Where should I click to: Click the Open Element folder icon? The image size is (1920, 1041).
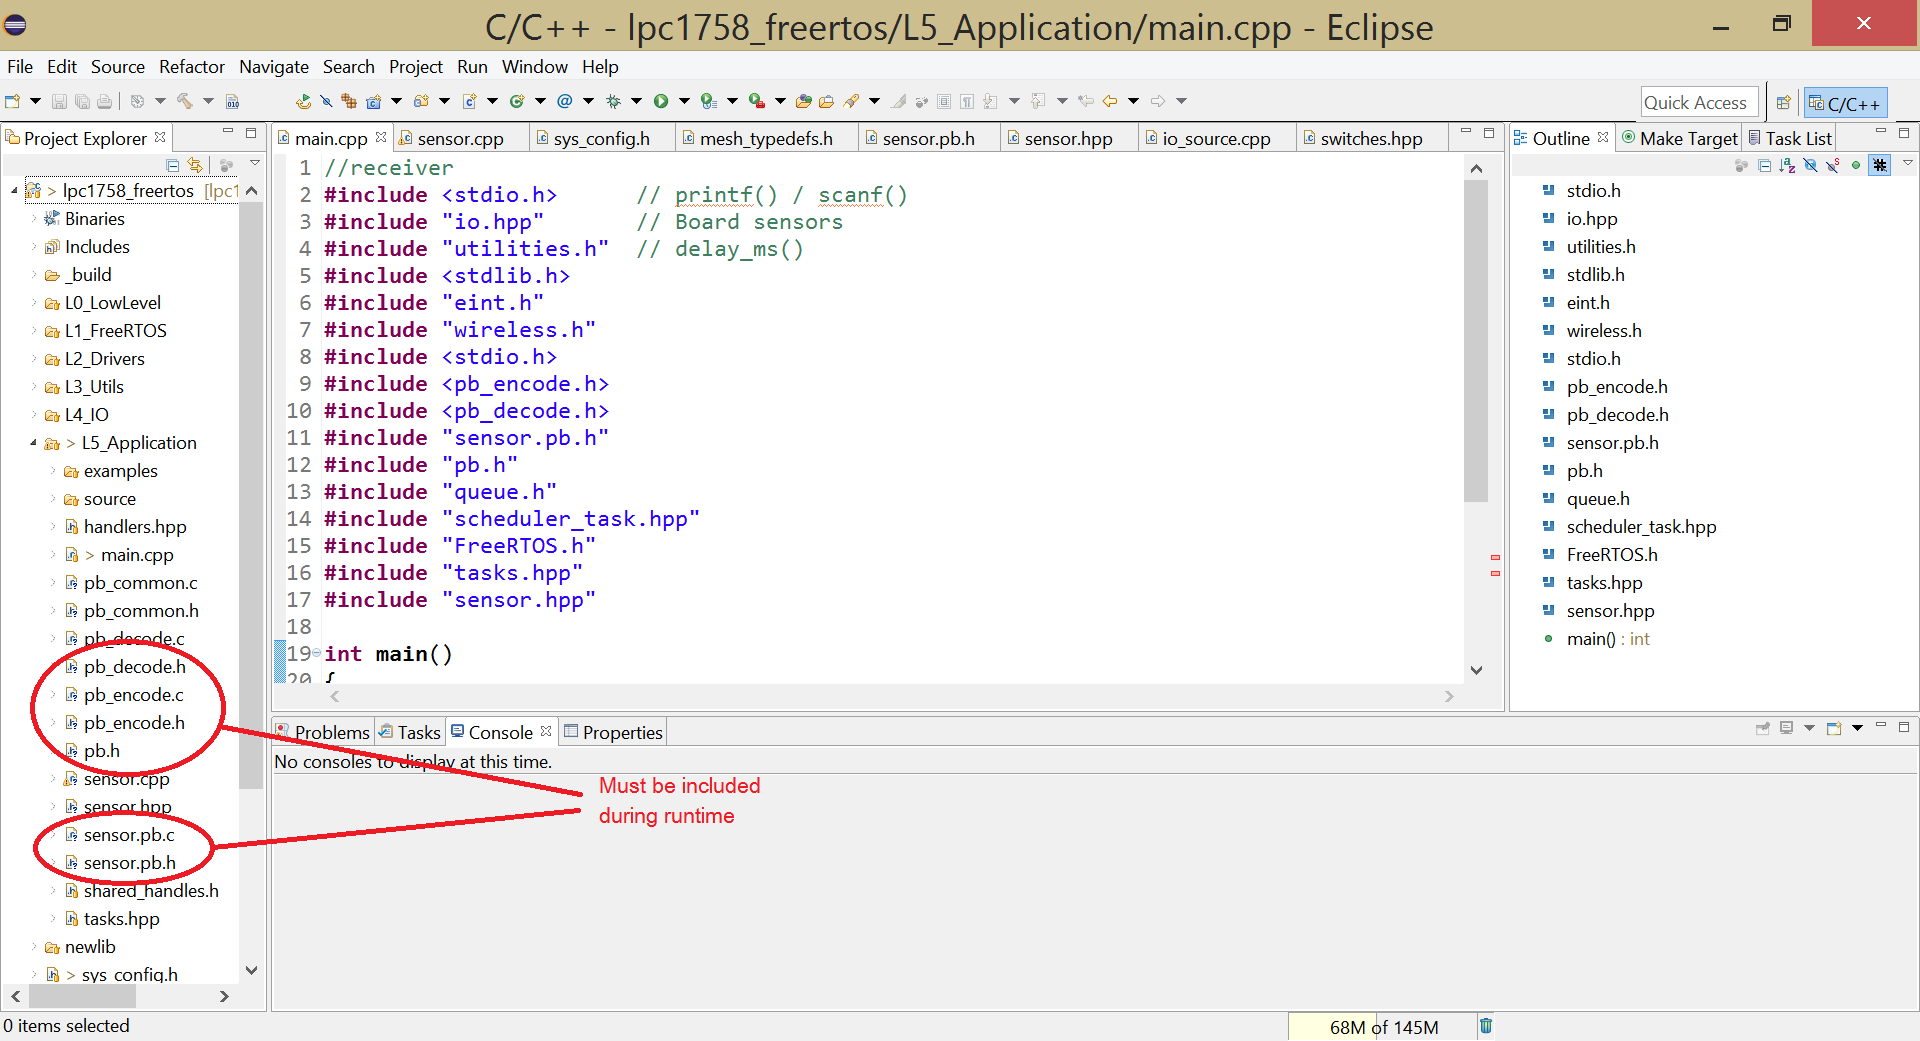click(803, 101)
